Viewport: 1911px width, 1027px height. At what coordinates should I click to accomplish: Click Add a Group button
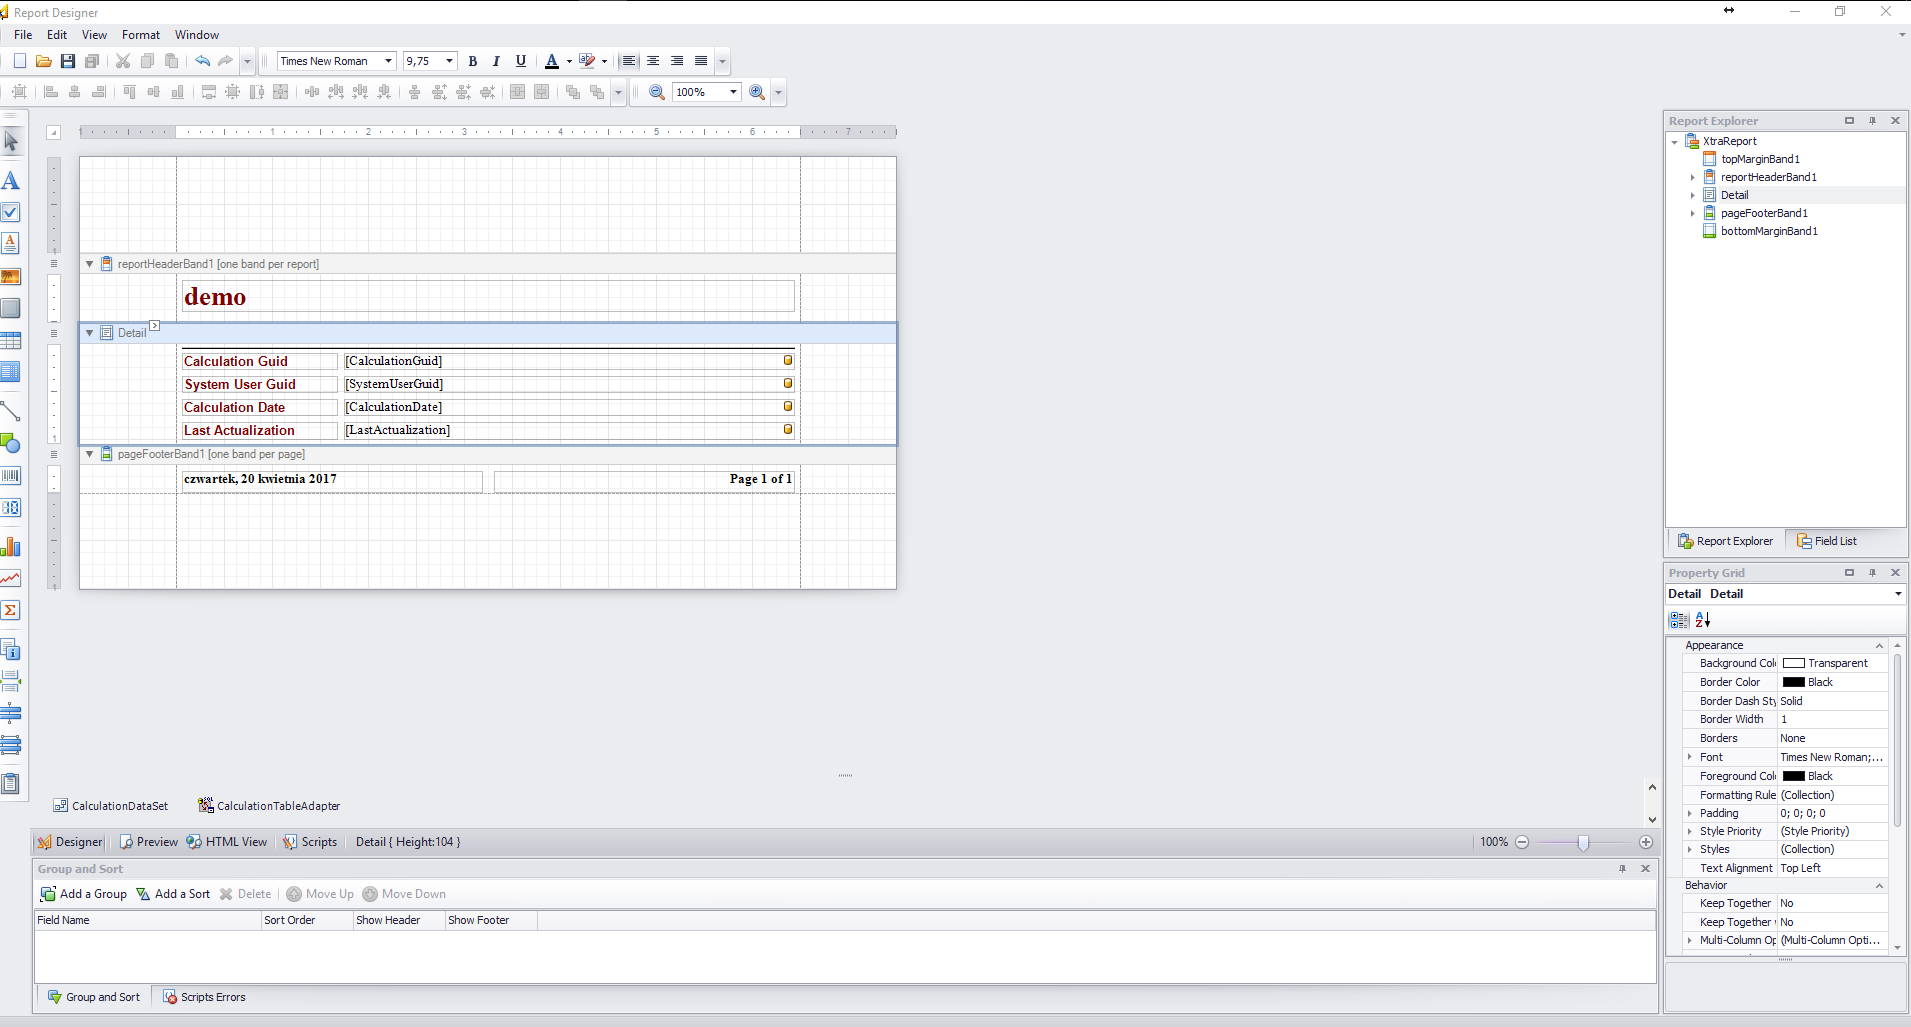[x=84, y=894]
